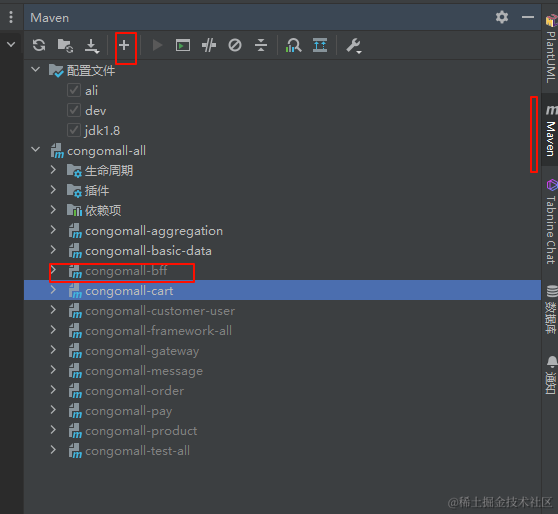Screen dimensions: 558x514
Task: Open the 数据库 database side tab
Action: pos(551,309)
